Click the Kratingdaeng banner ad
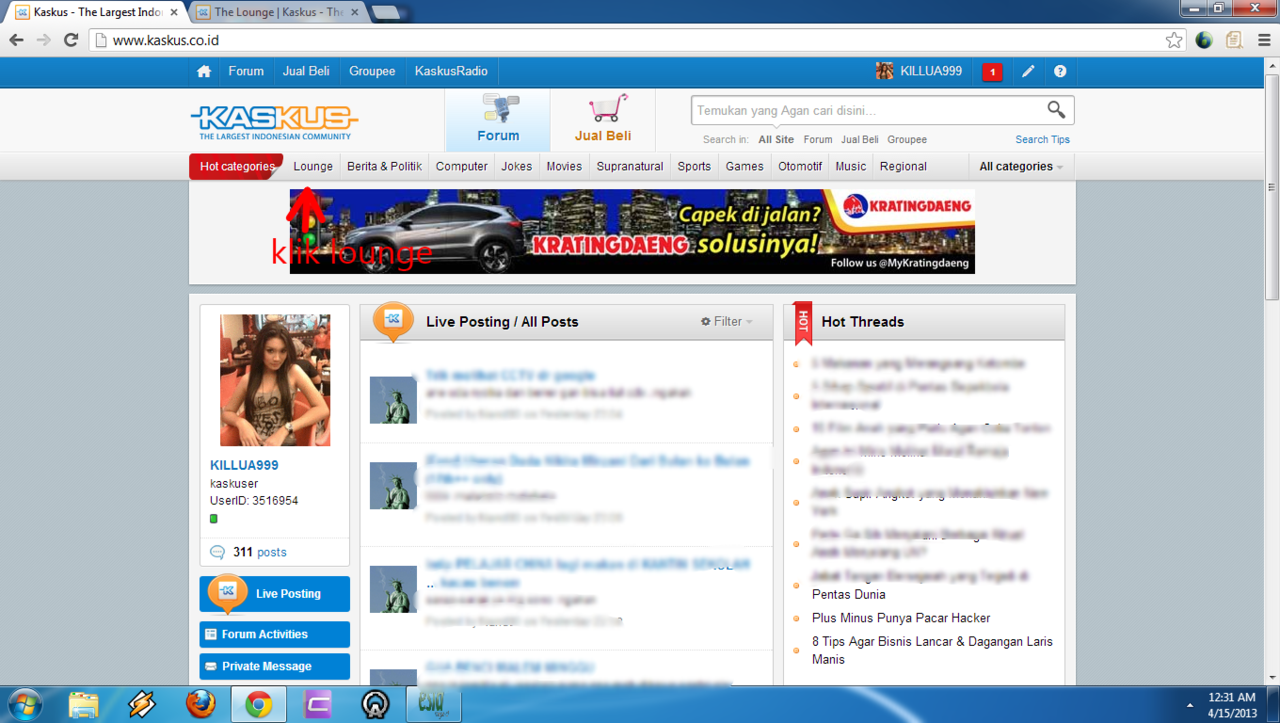 [632, 231]
